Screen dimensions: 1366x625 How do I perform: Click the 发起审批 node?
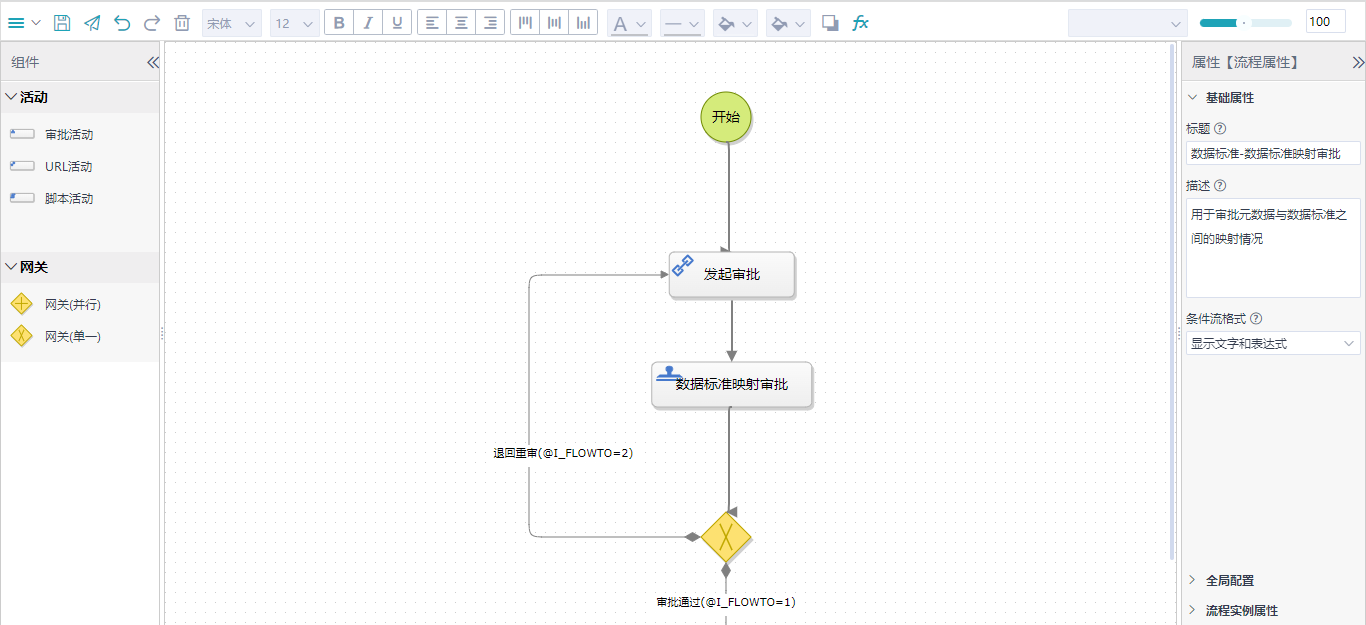click(x=732, y=274)
